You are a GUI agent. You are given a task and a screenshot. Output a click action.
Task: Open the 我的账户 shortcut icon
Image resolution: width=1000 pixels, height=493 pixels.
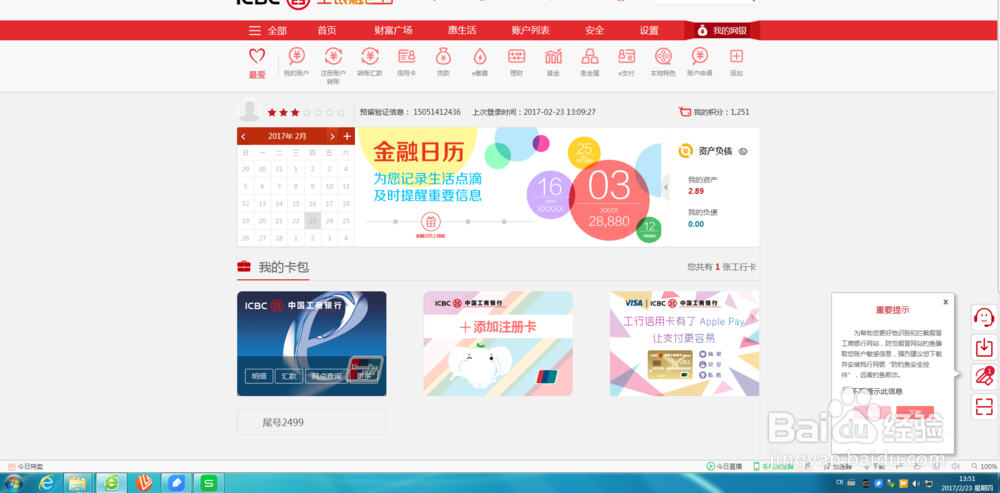pyautogui.click(x=297, y=56)
